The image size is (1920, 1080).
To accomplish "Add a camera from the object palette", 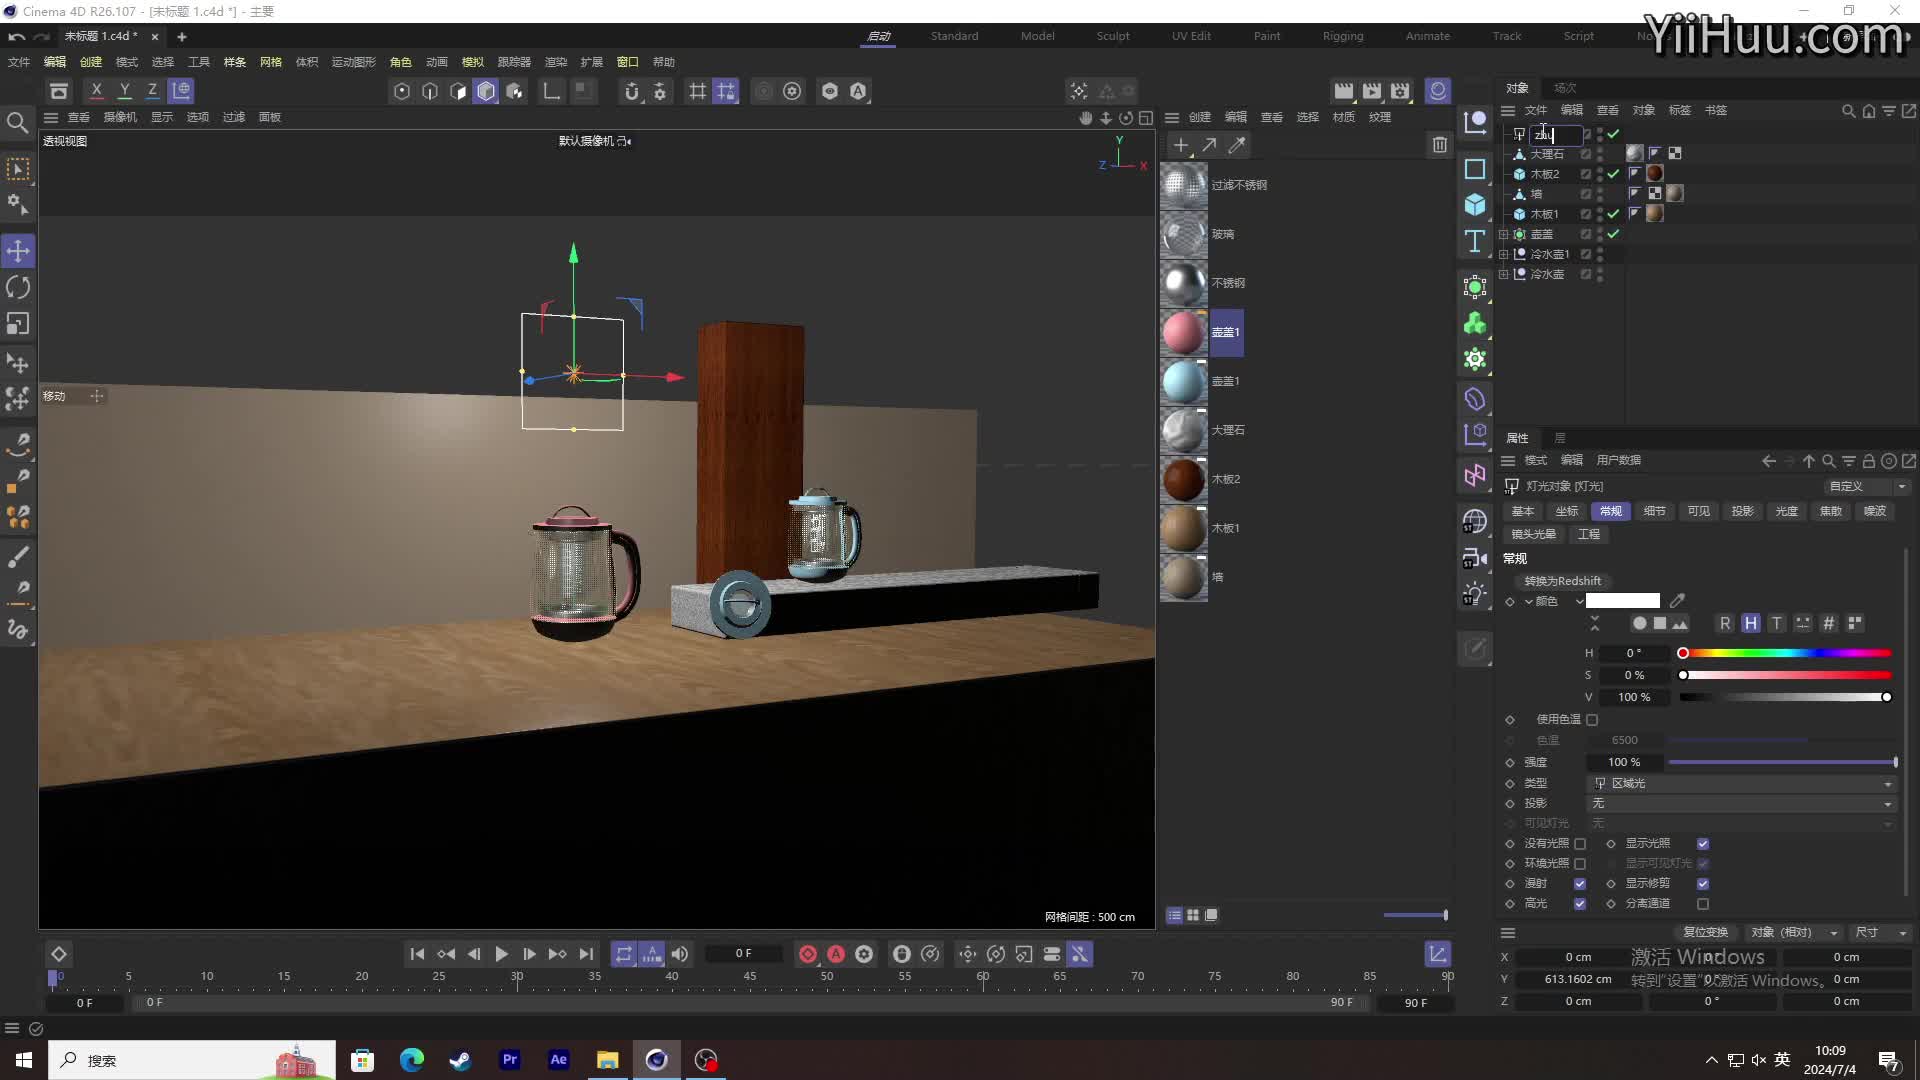I will [1475, 558].
